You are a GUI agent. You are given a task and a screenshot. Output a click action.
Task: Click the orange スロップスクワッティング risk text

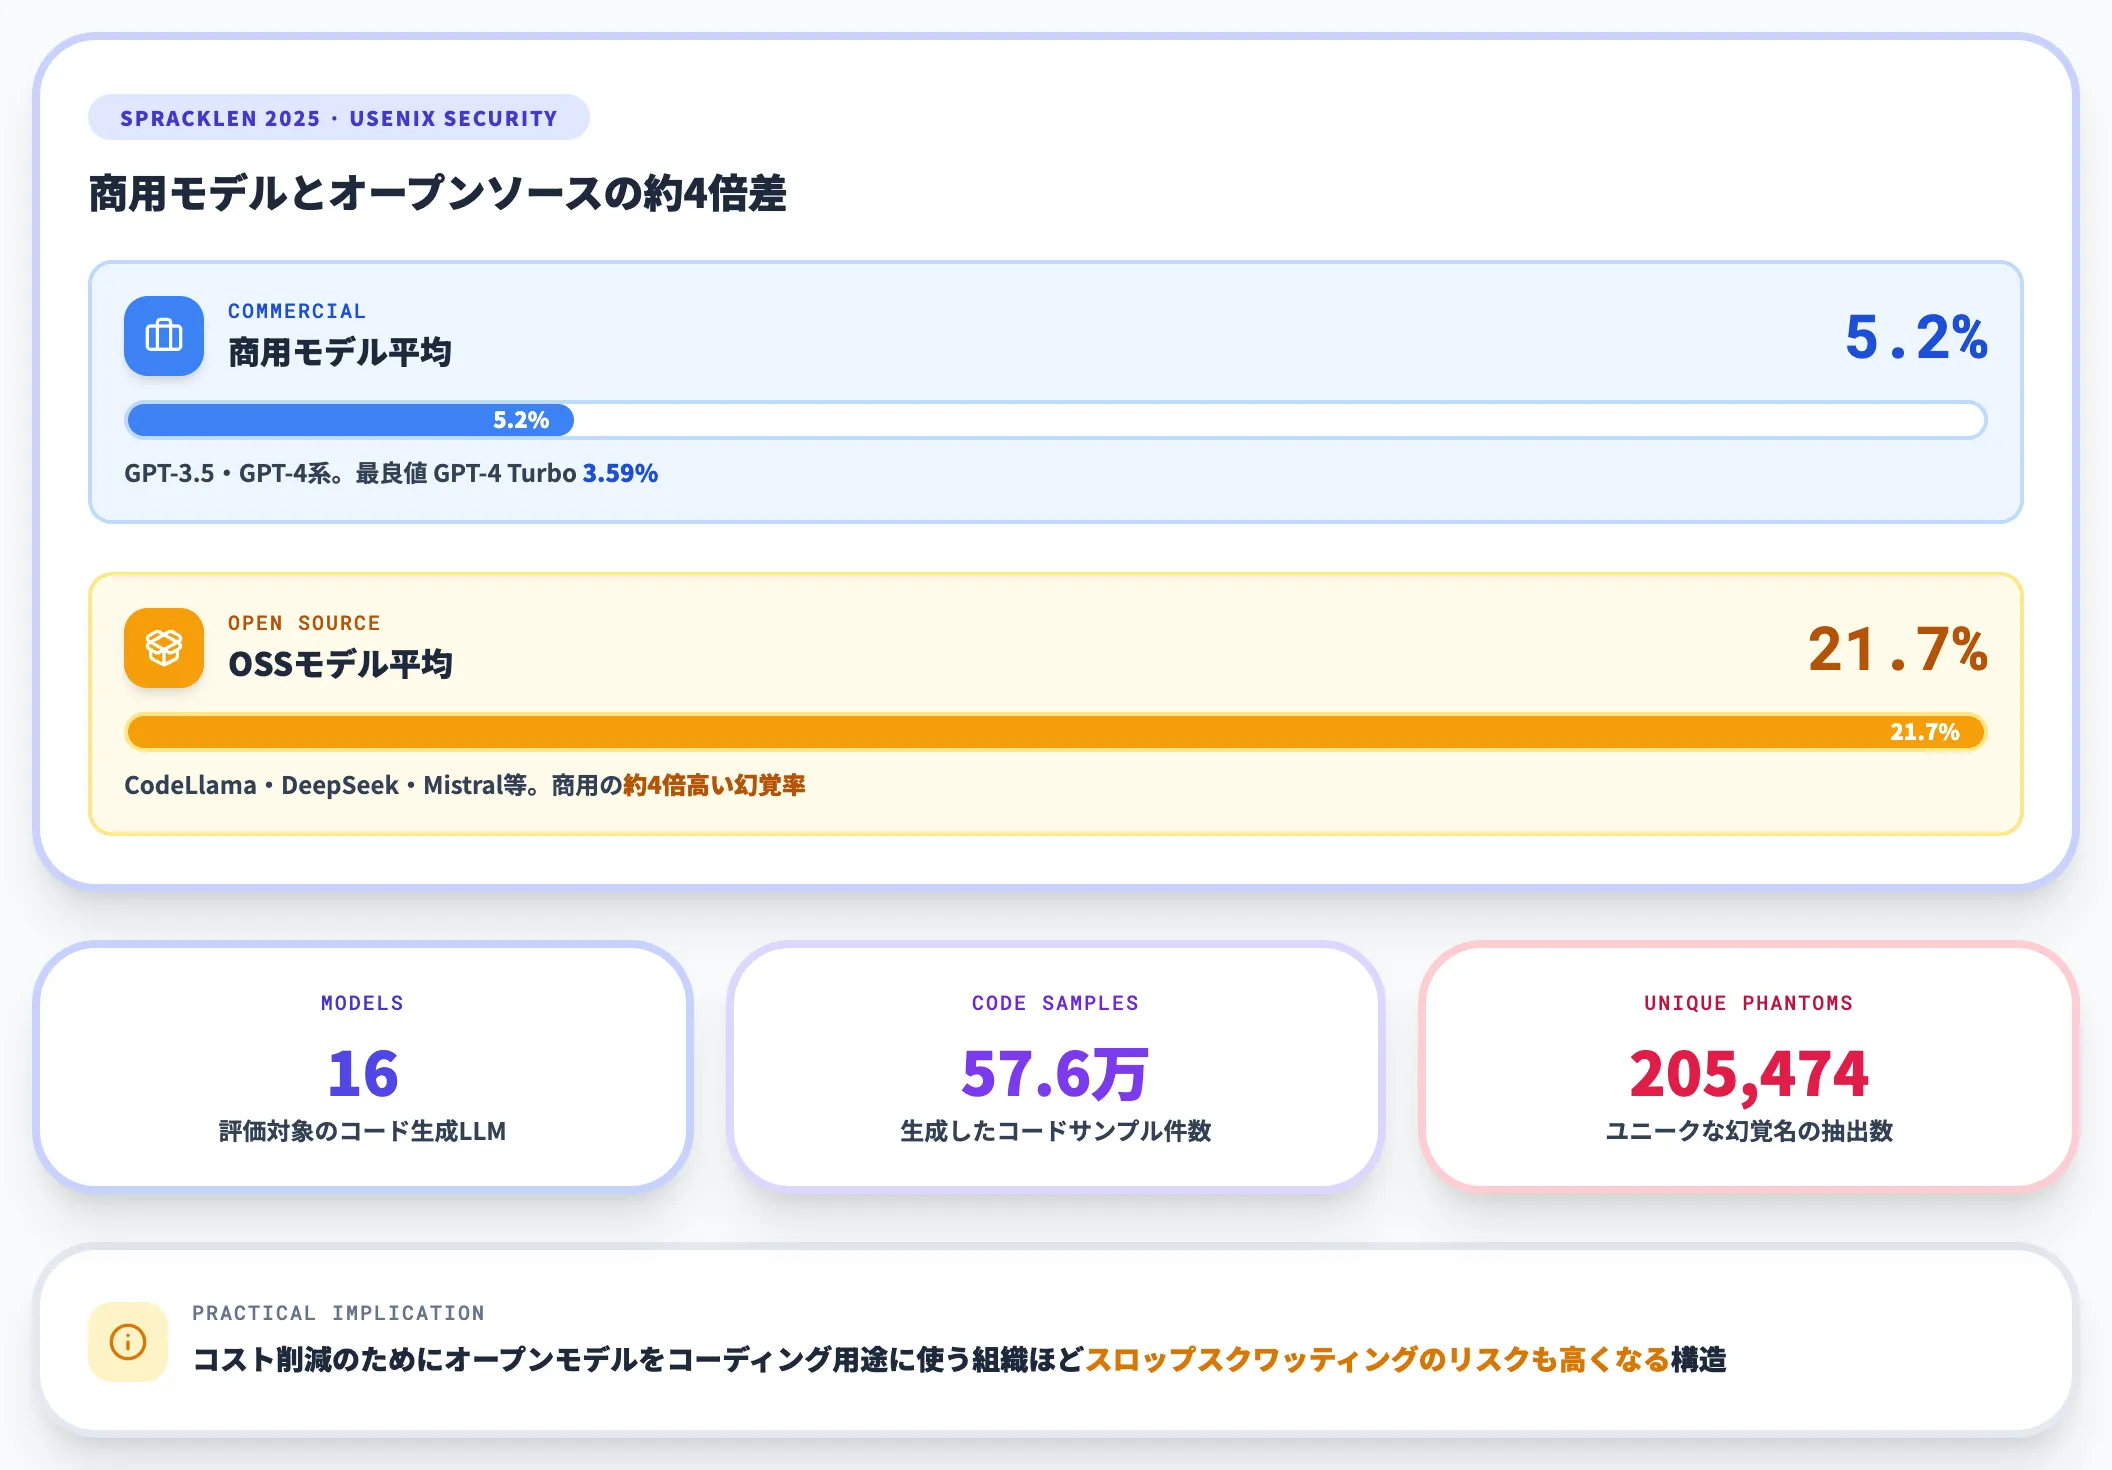click(1377, 1360)
